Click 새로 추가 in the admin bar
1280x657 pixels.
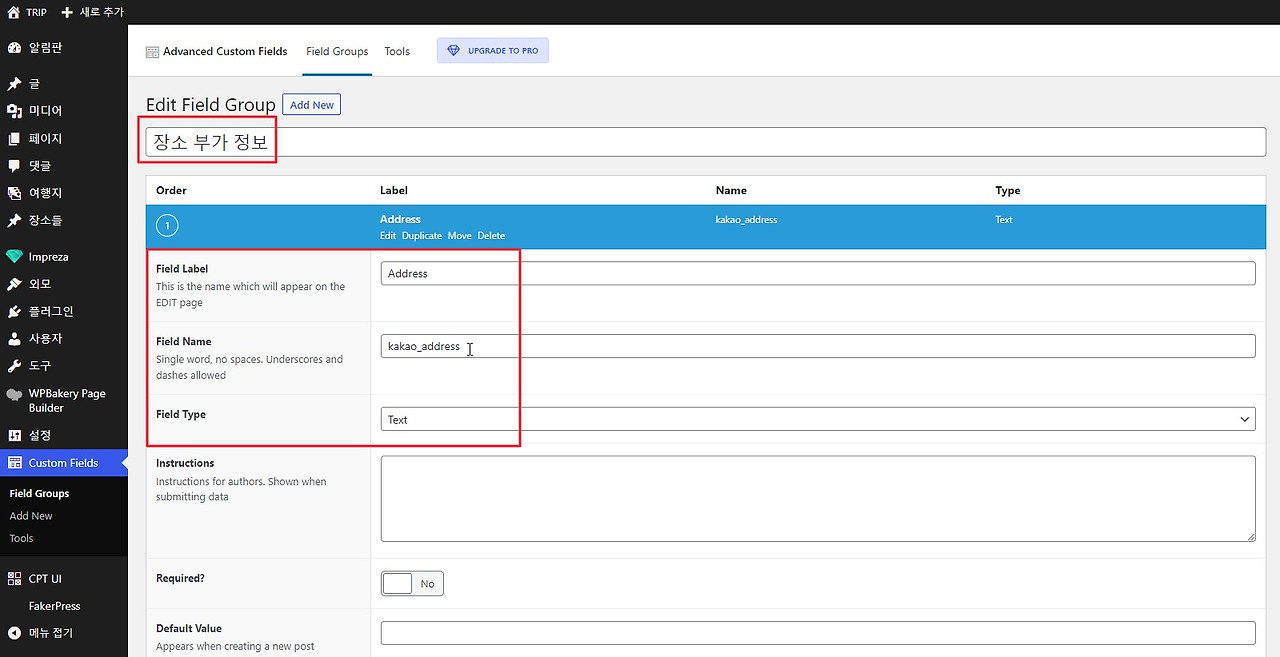click(x=101, y=12)
